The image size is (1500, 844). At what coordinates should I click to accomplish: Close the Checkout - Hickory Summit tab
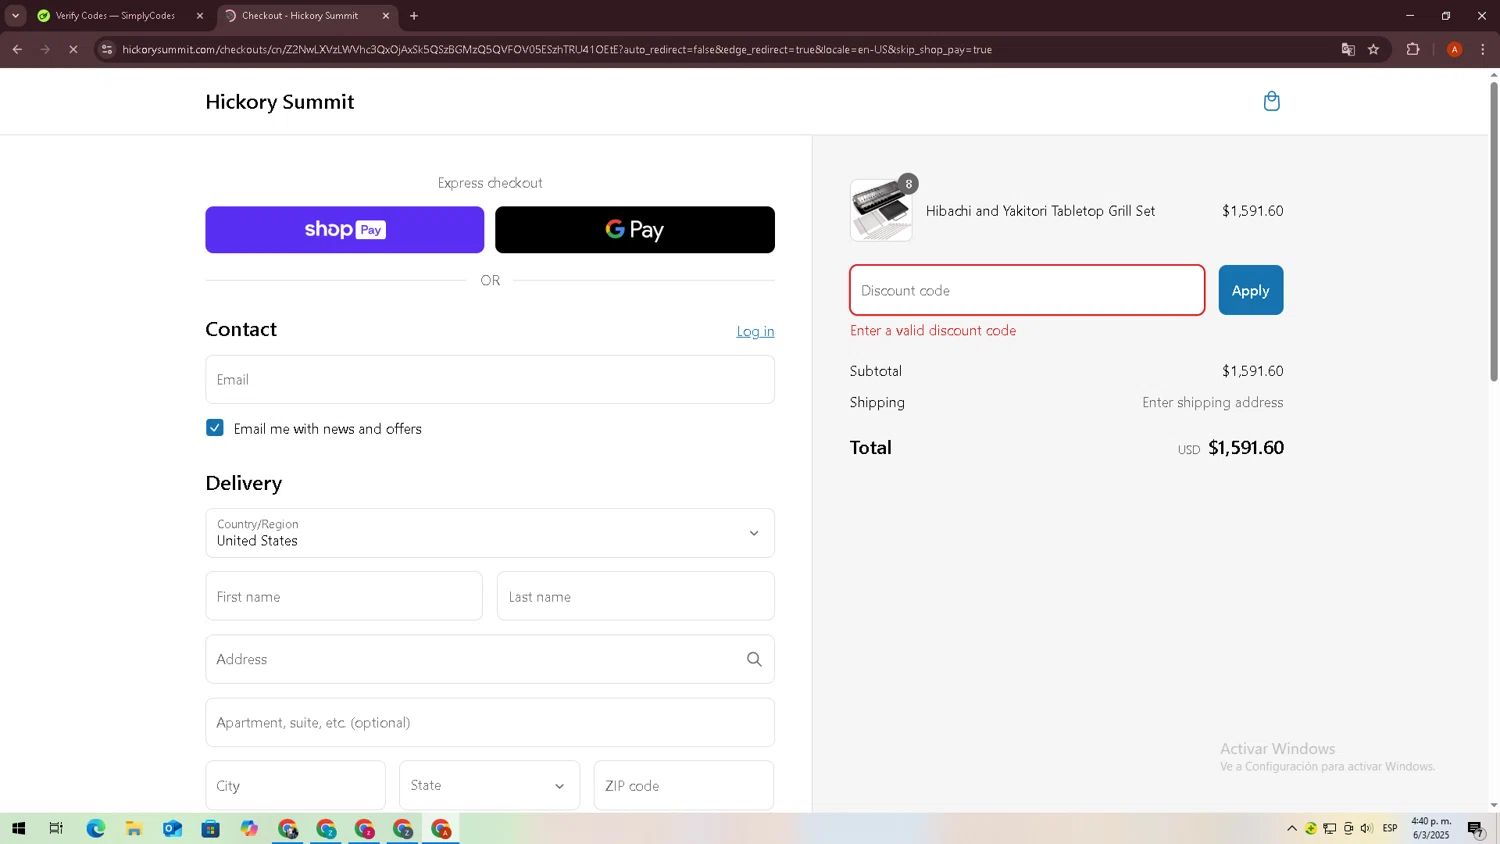[386, 16]
